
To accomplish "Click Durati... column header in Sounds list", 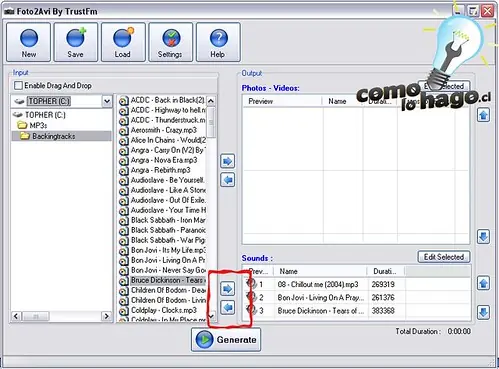I will (x=385, y=271).
